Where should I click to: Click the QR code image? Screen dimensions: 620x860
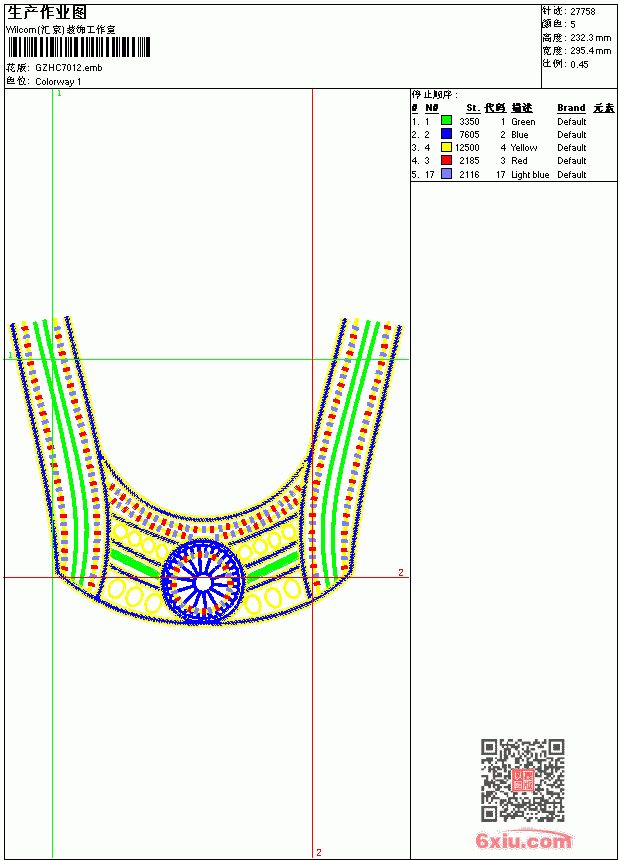[x=523, y=780]
